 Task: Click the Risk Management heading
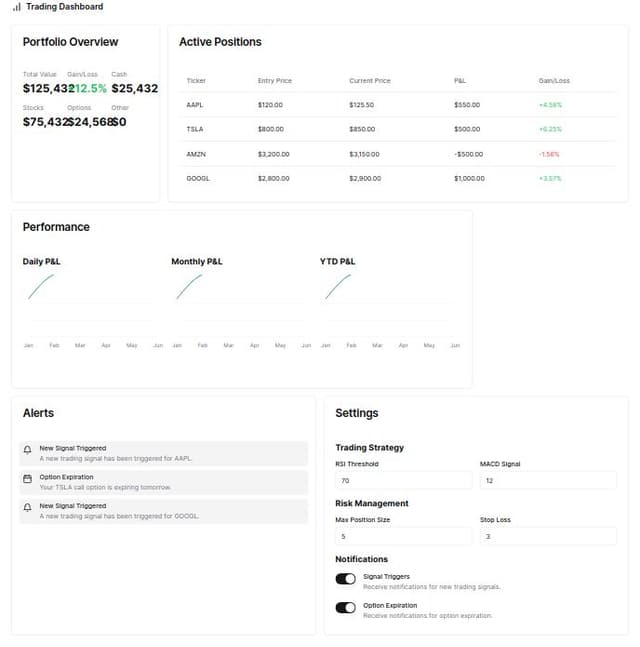[372, 503]
